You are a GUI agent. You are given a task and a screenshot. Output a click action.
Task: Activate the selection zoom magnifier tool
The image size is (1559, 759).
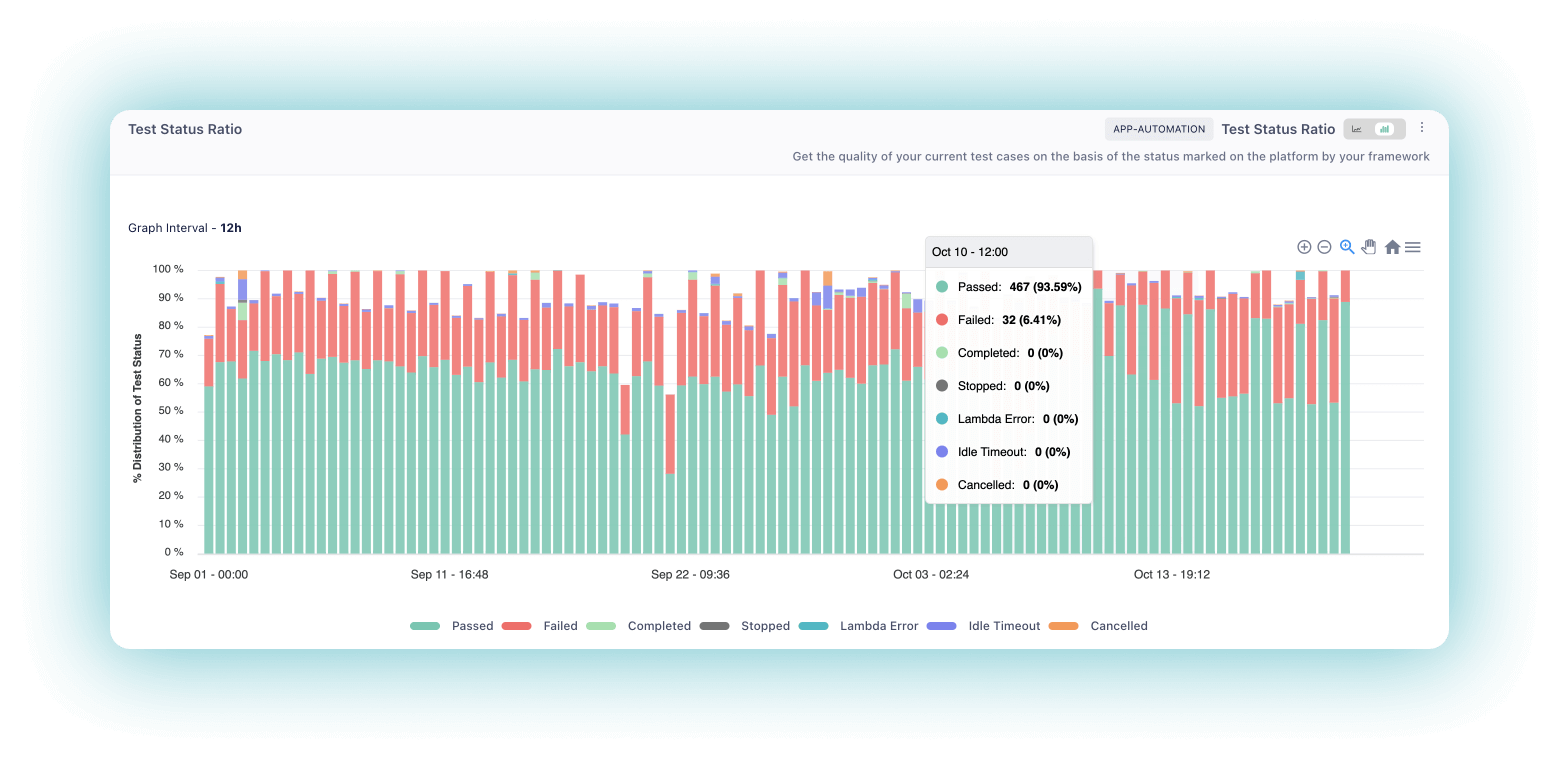[x=1346, y=247]
